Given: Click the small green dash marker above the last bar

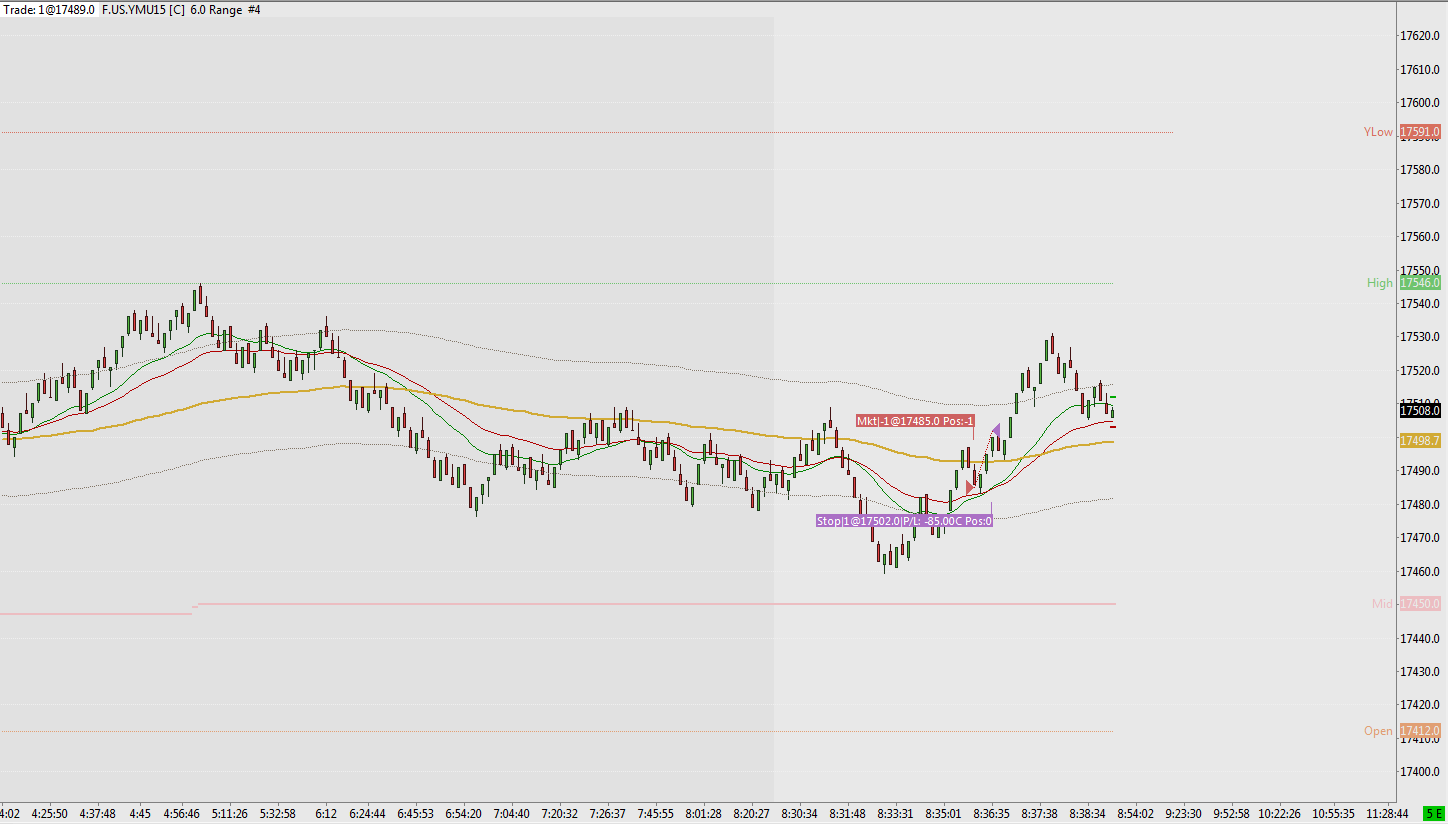Looking at the screenshot, I should (1113, 397).
